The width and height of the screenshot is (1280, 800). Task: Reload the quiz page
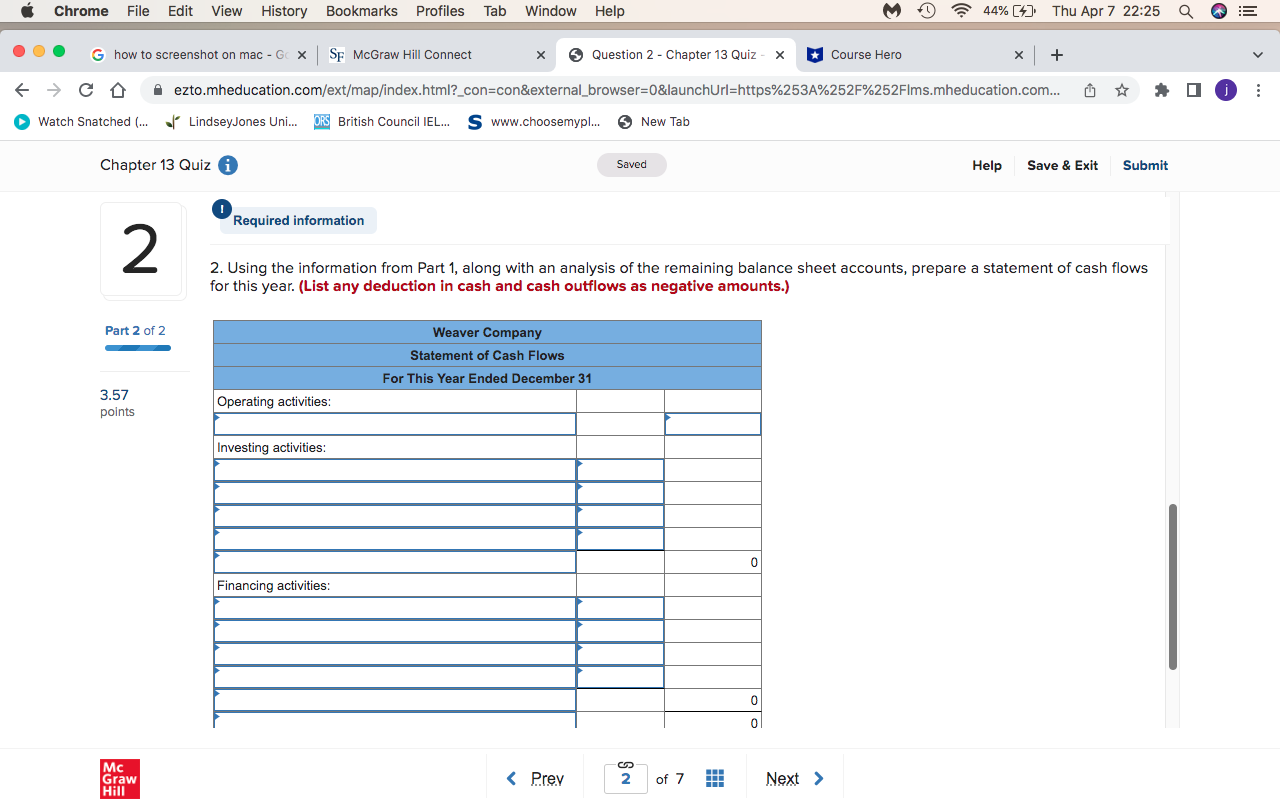coord(85,89)
